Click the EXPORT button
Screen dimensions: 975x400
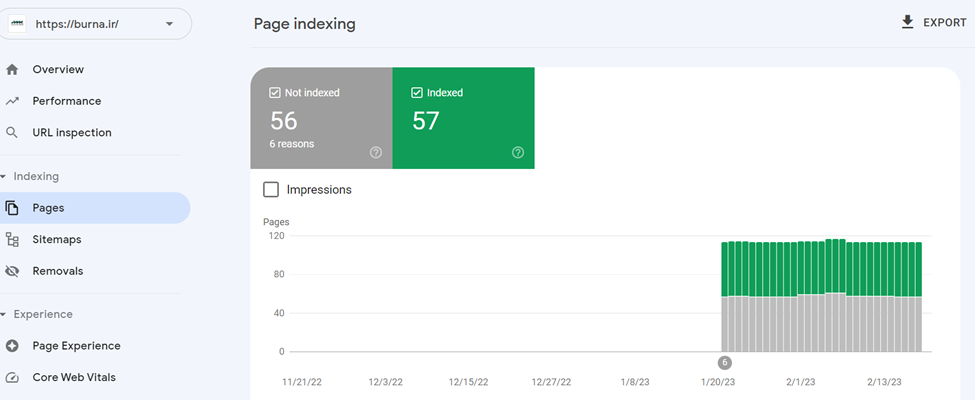pyautogui.click(x=933, y=23)
